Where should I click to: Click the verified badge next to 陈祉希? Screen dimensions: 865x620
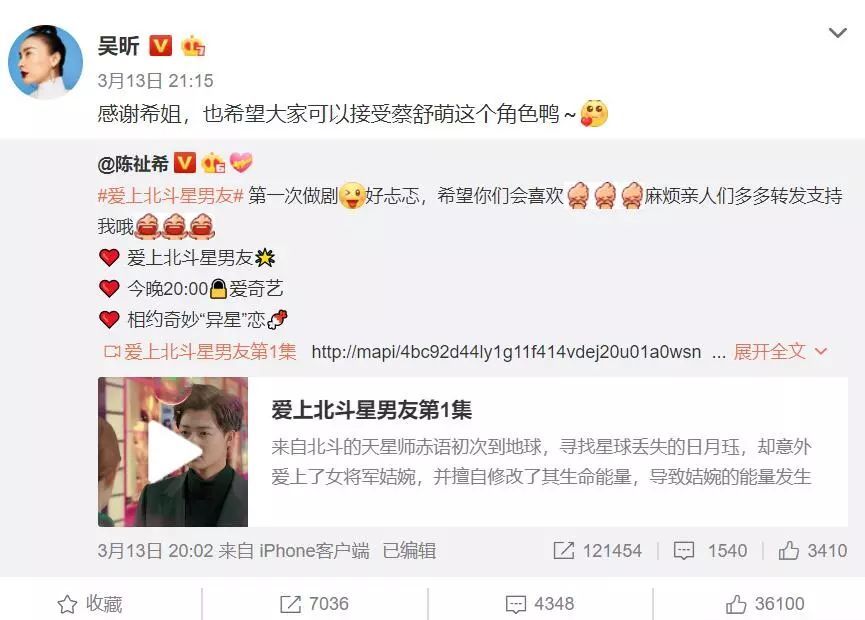tap(185, 163)
